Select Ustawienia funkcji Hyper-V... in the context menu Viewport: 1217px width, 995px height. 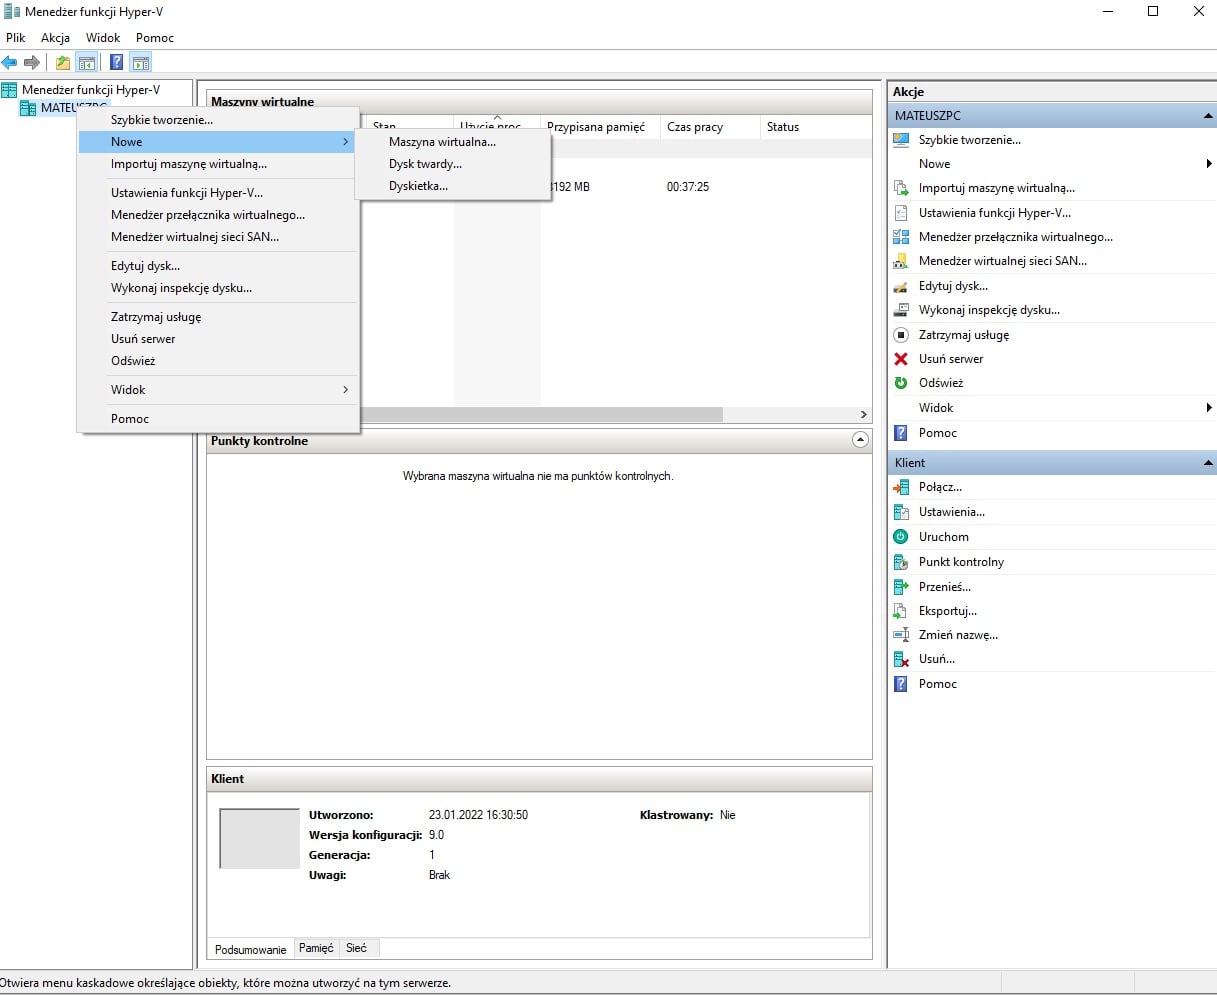(x=218, y=193)
